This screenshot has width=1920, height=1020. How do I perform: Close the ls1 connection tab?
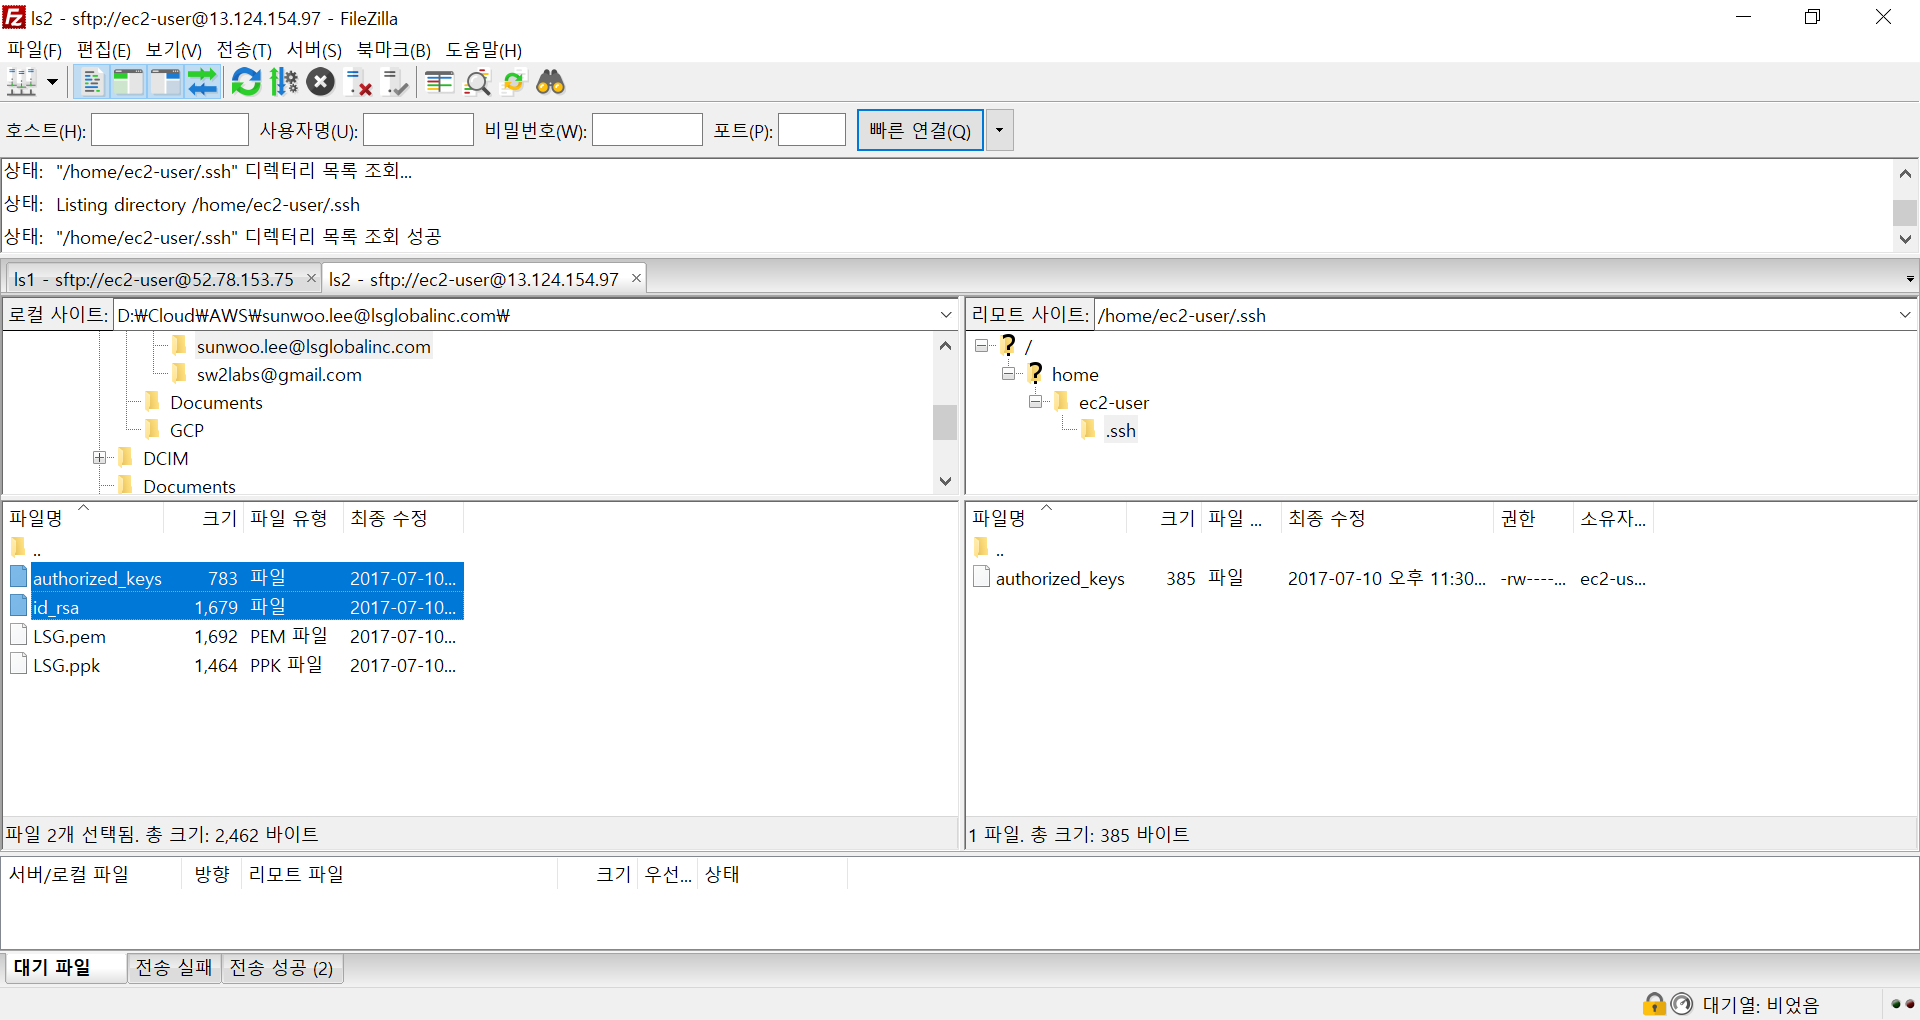click(x=311, y=278)
